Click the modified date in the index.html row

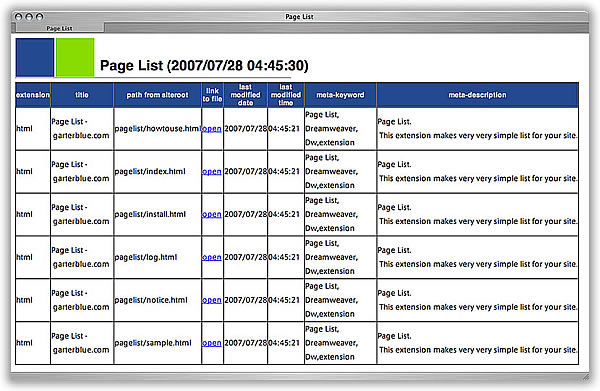(x=245, y=172)
